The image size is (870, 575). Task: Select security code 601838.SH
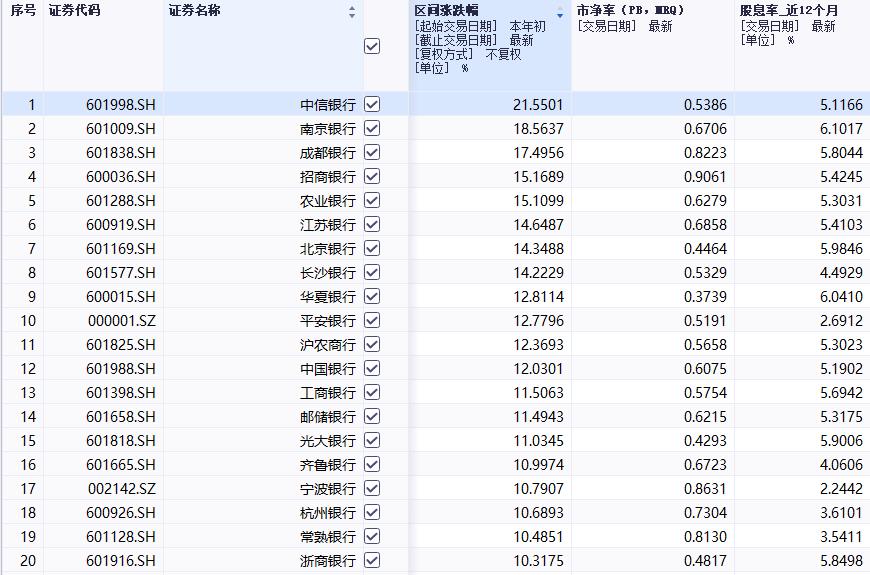point(120,152)
